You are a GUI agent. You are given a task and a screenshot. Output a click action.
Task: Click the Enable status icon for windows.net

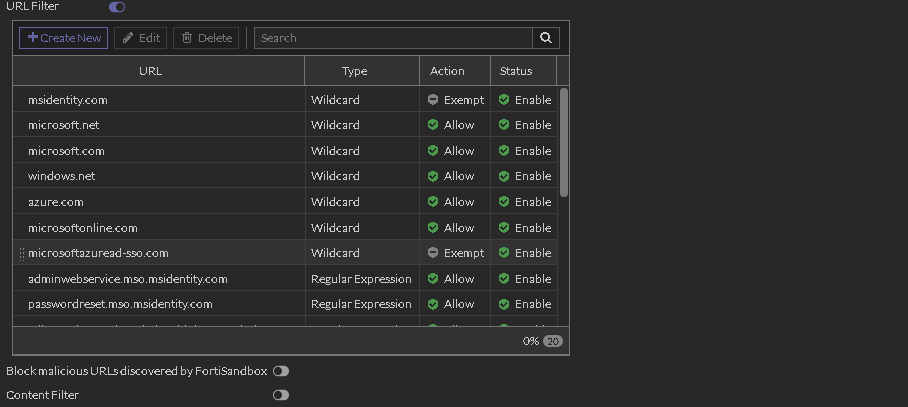point(504,176)
